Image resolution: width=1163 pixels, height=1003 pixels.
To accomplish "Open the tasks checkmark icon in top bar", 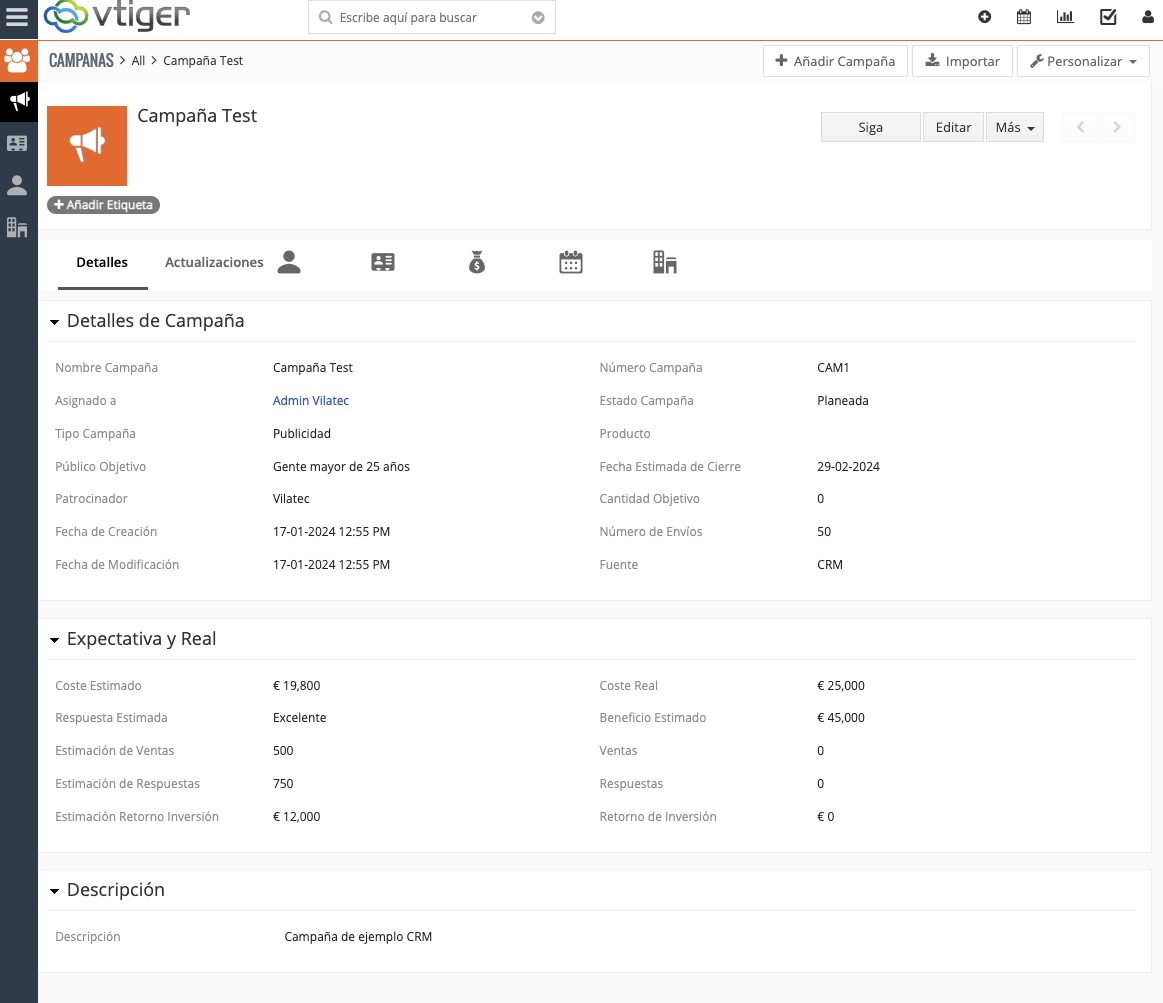I will [1108, 17].
